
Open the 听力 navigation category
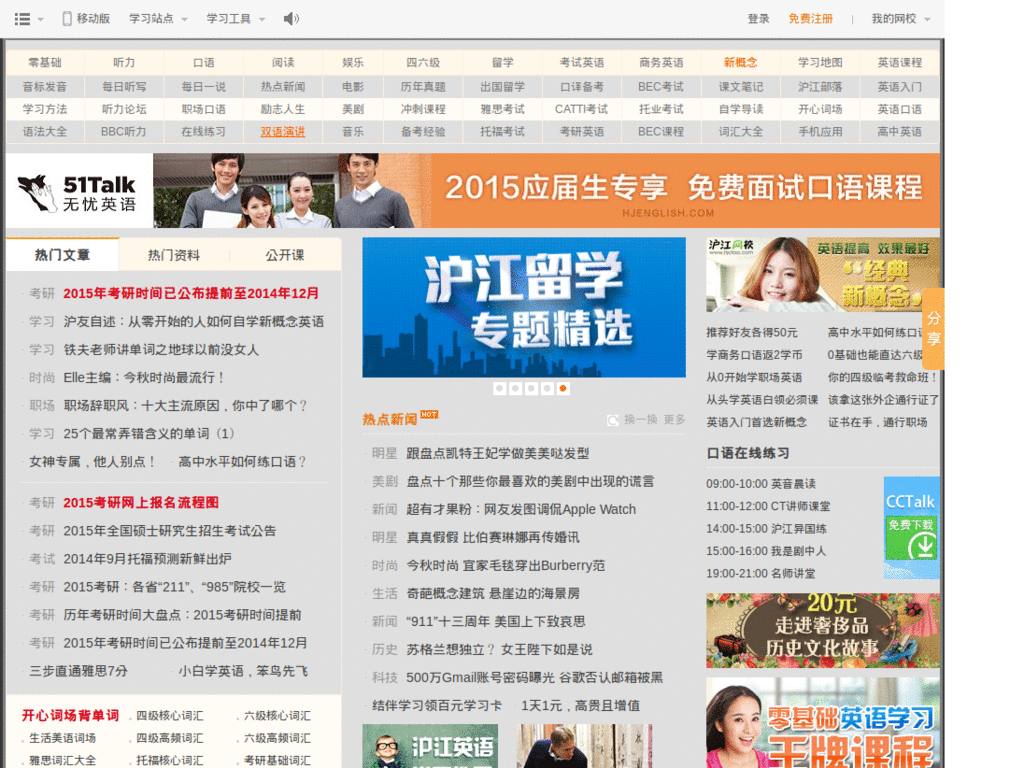click(x=124, y=63)
